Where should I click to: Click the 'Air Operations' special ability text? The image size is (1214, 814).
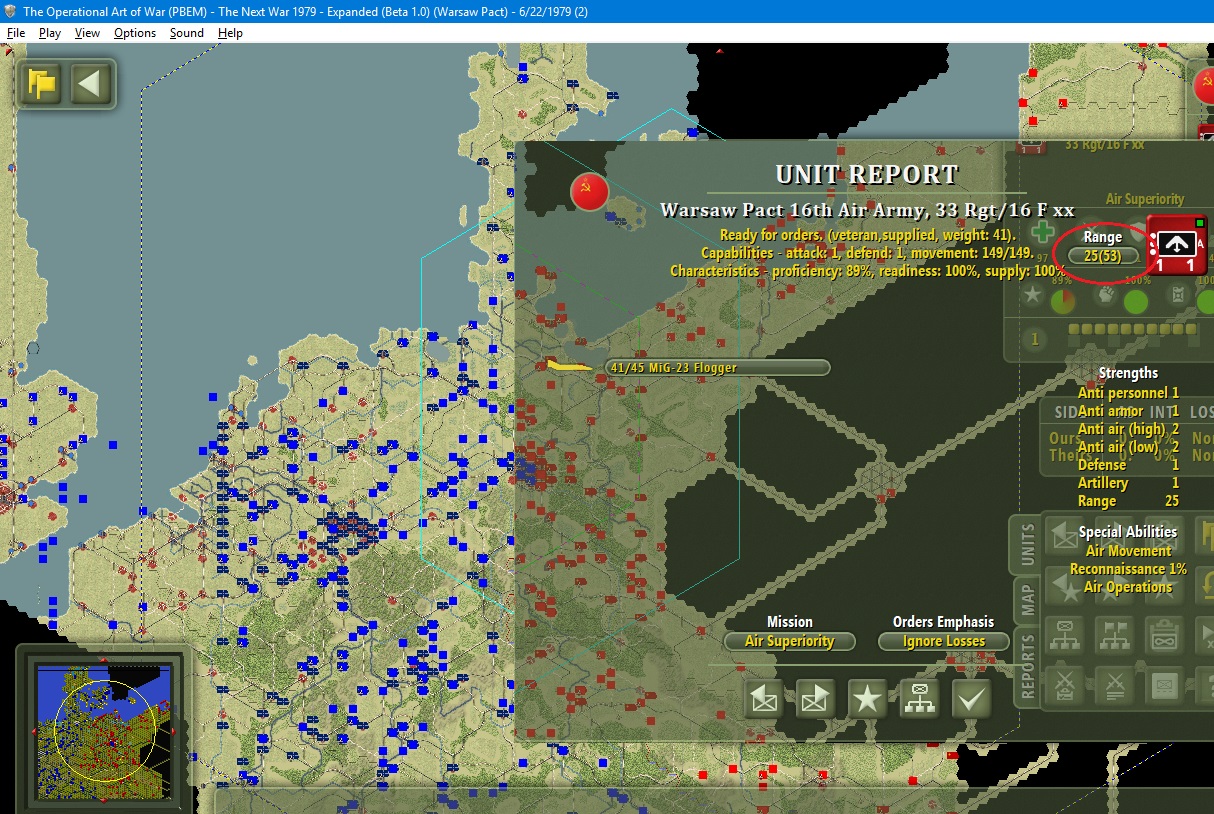[x=1128, y=587]
